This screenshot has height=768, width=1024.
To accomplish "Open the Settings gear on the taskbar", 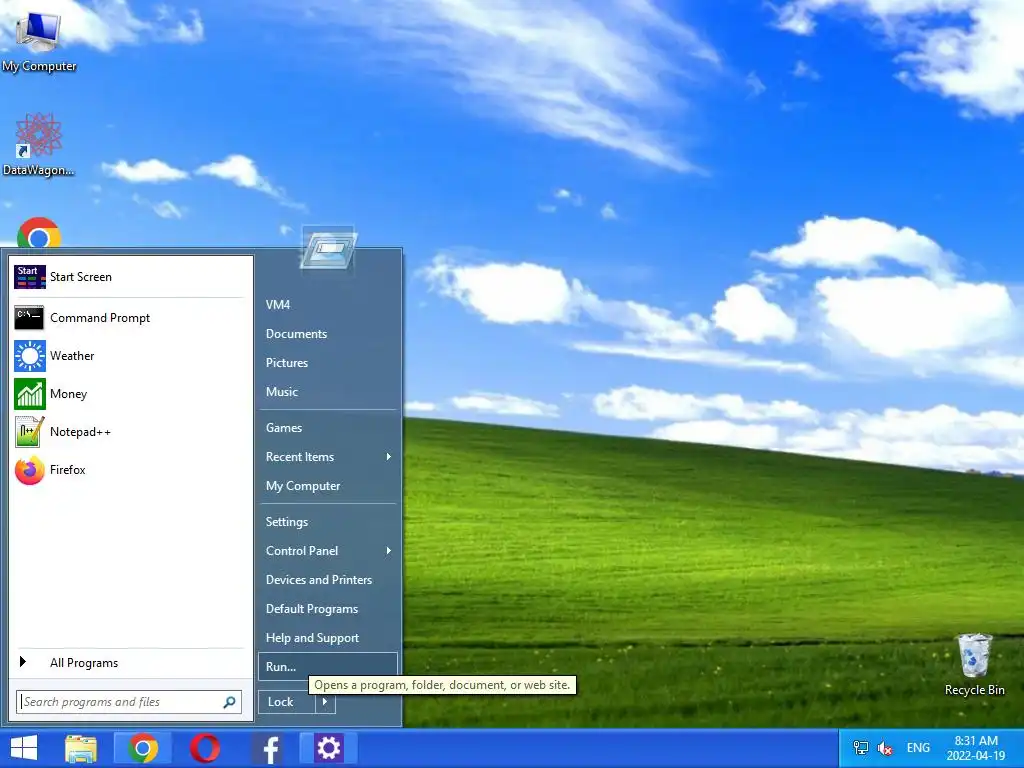I will [328, 748].
